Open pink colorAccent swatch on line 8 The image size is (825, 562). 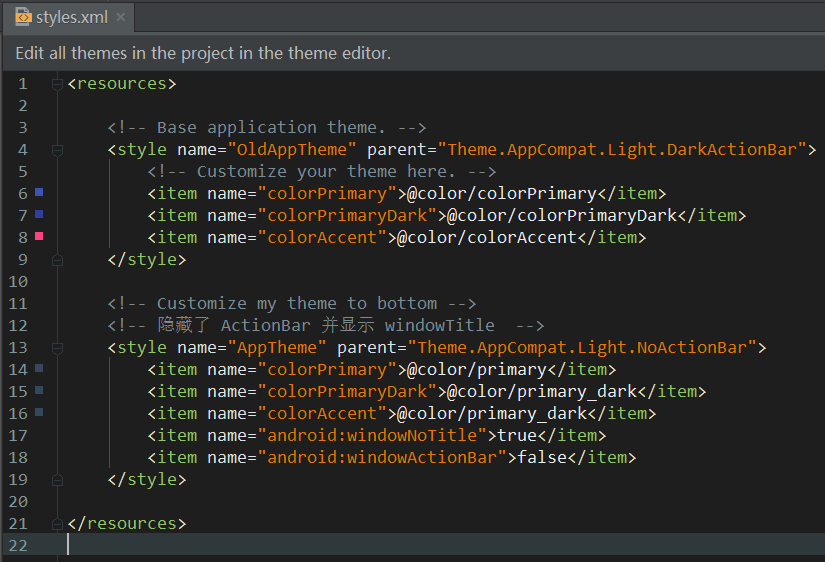pos(39,236)
